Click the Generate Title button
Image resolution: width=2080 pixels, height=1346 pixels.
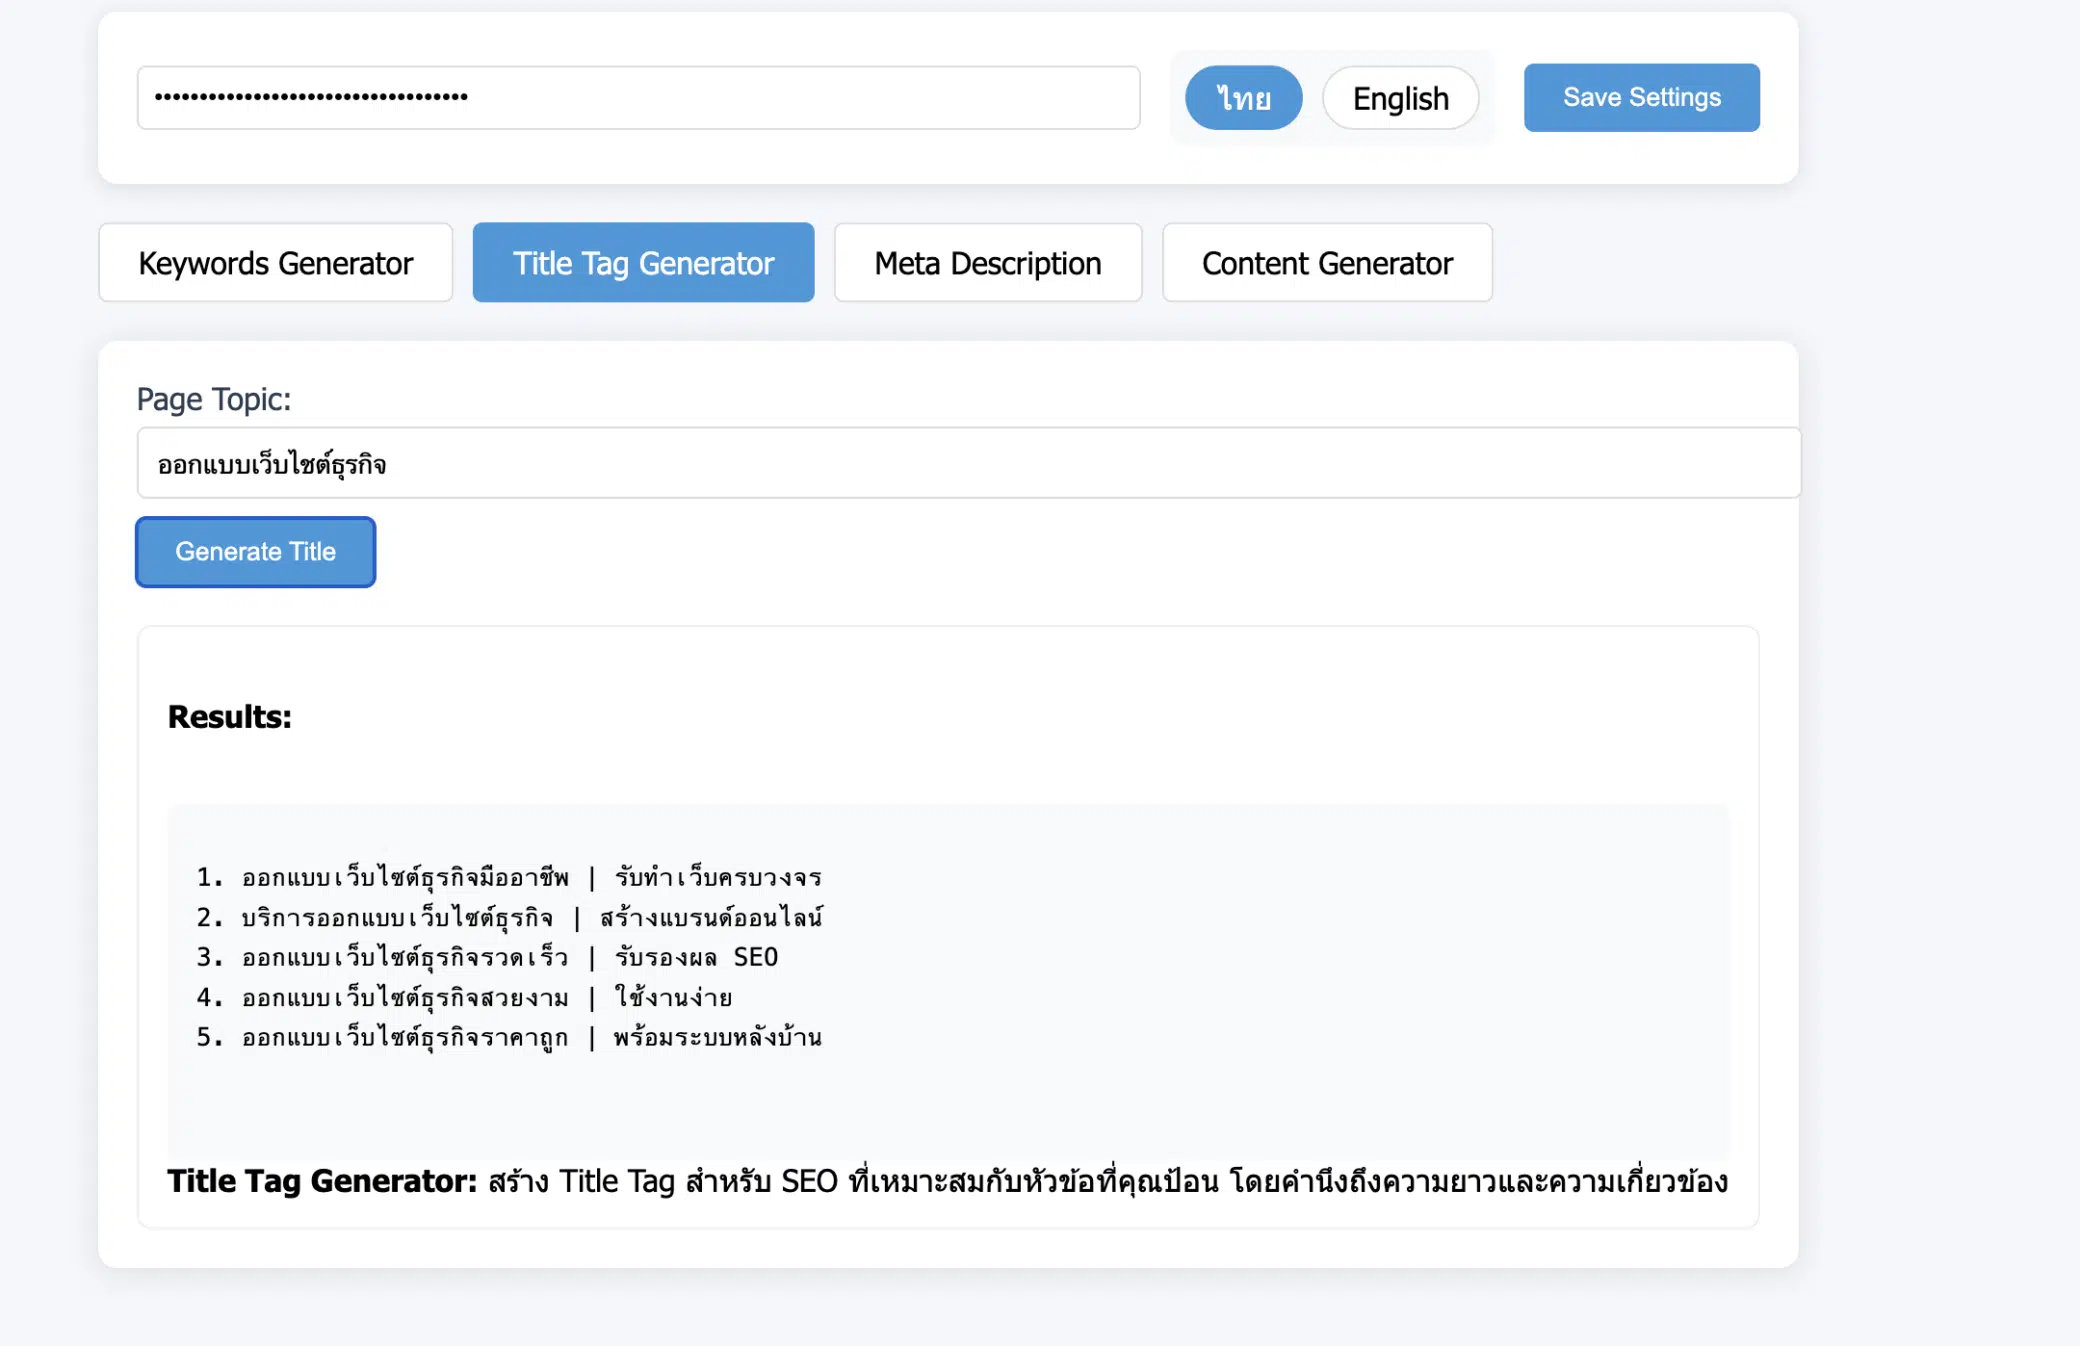pos(256,552)
